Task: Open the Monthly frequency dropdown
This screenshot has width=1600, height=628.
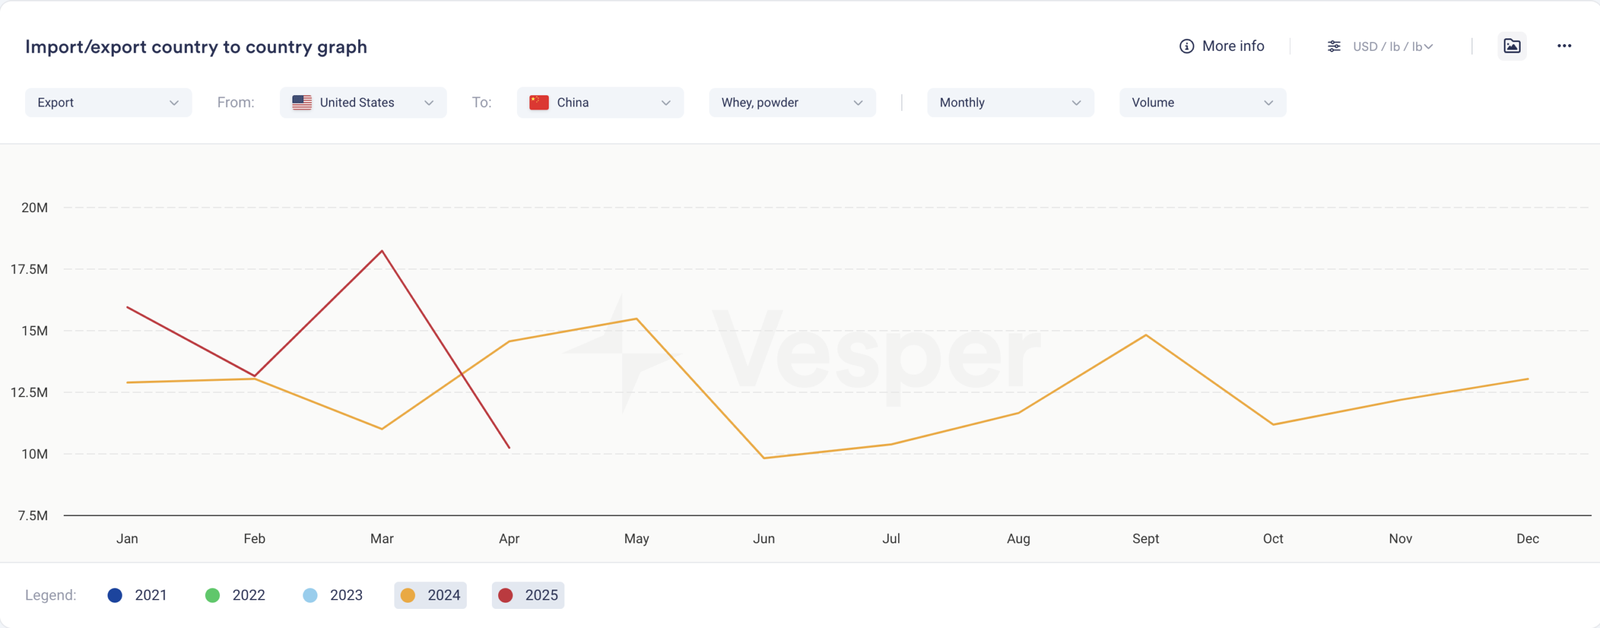Action: tap(1010, 102)
